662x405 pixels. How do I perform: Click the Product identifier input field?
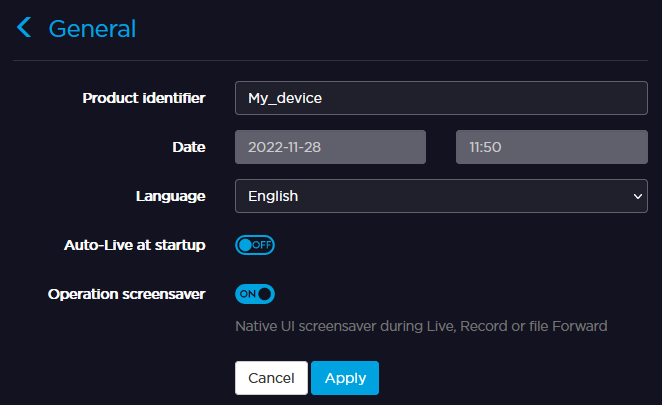[x=441, y=98]
